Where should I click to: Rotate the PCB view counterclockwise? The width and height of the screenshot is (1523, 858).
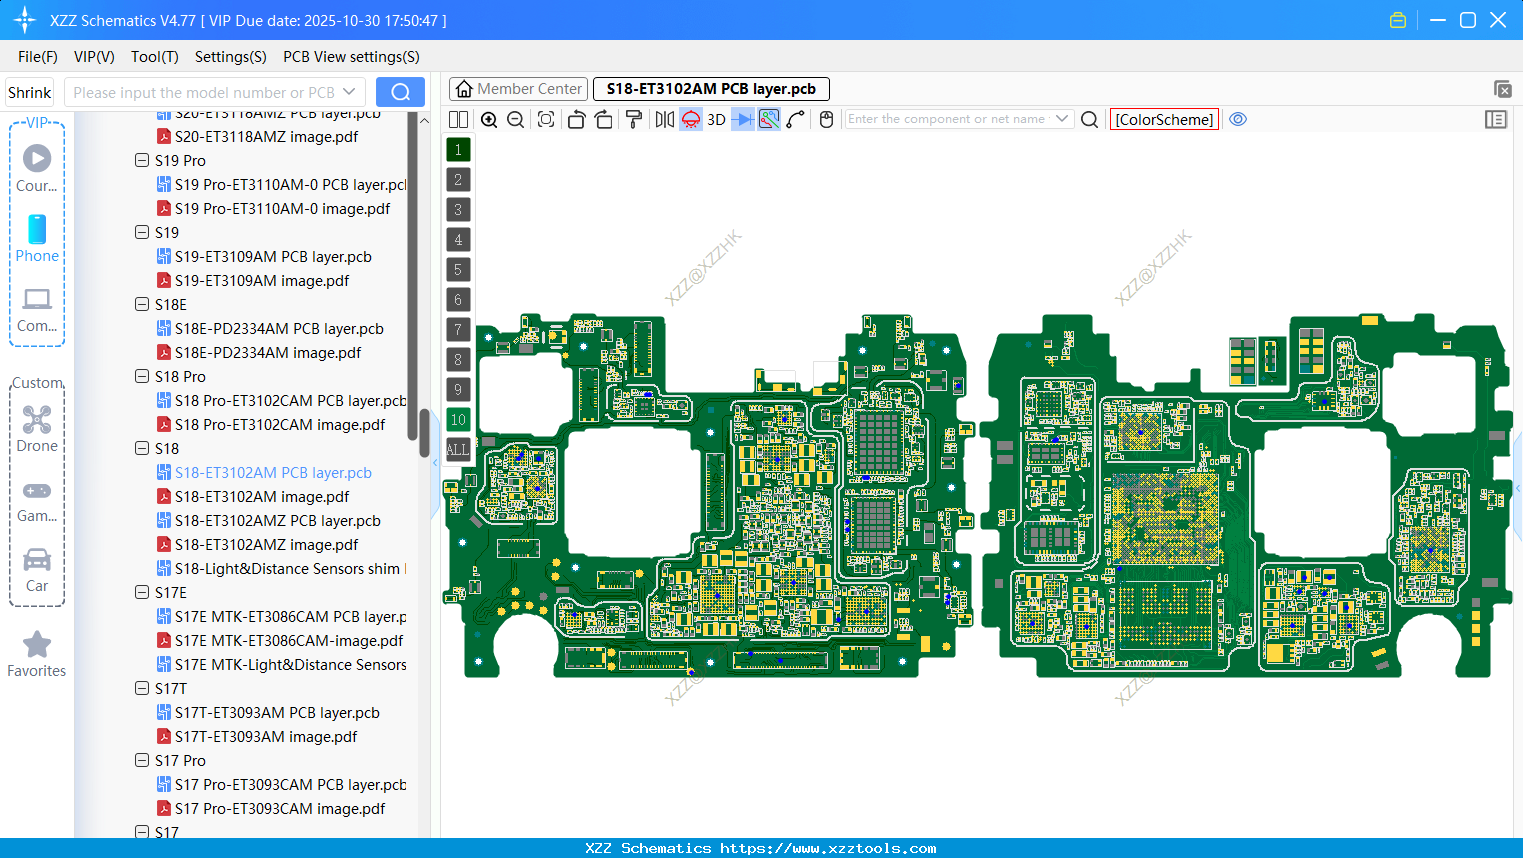[576, 119]
